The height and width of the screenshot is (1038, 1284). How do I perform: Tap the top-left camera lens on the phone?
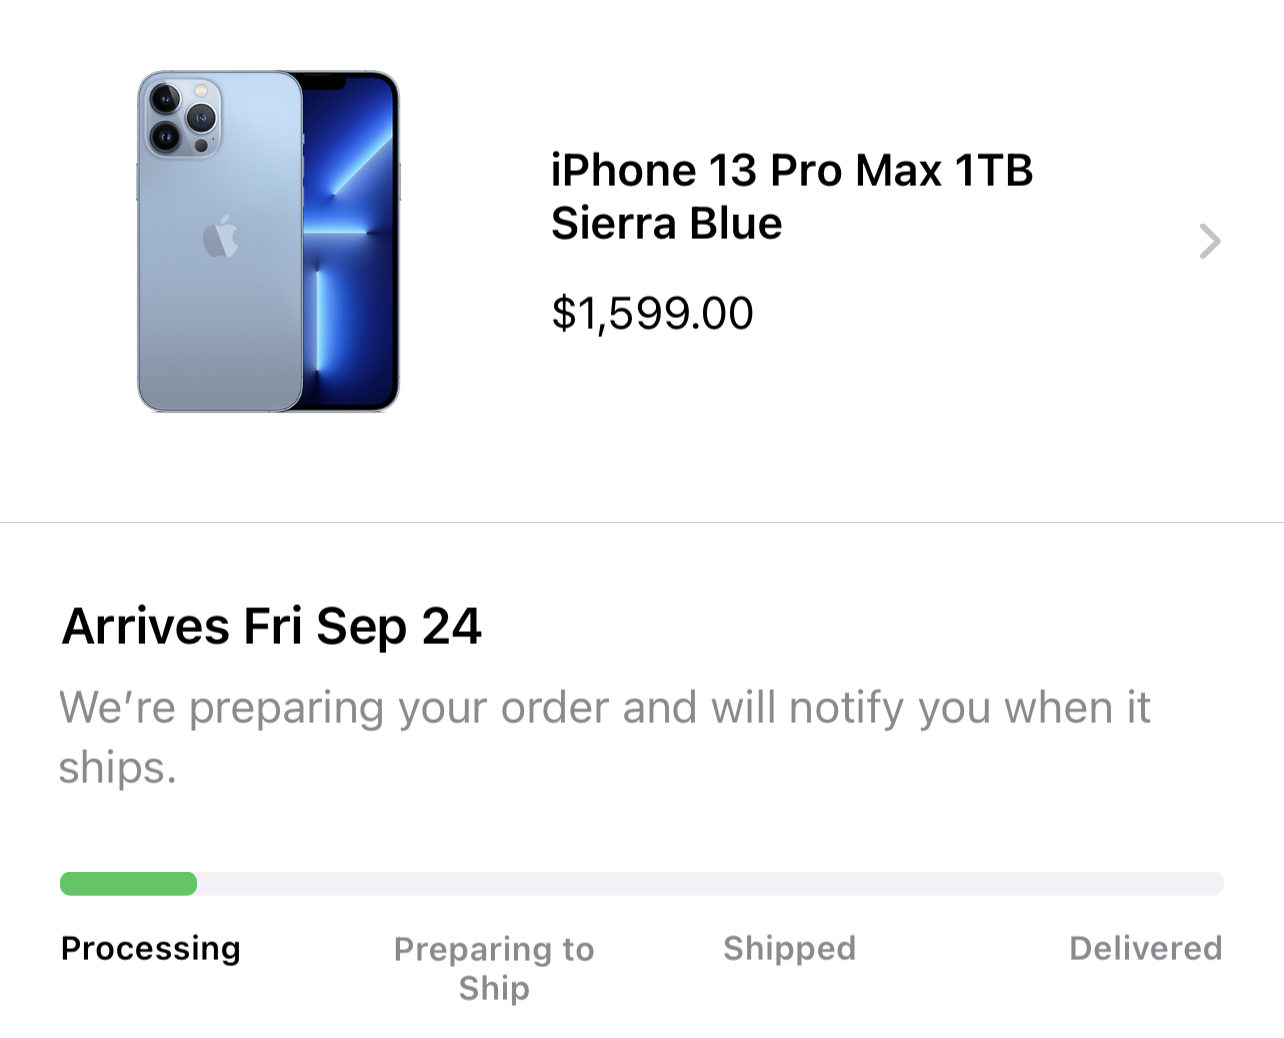164,99
